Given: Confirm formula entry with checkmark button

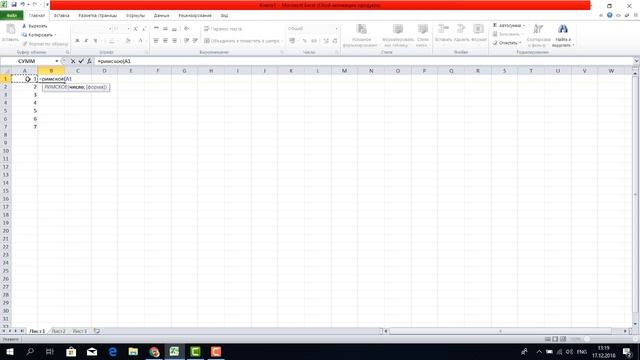Looking at the screenshot, I should pyautogui.click(x=81, y=61).
